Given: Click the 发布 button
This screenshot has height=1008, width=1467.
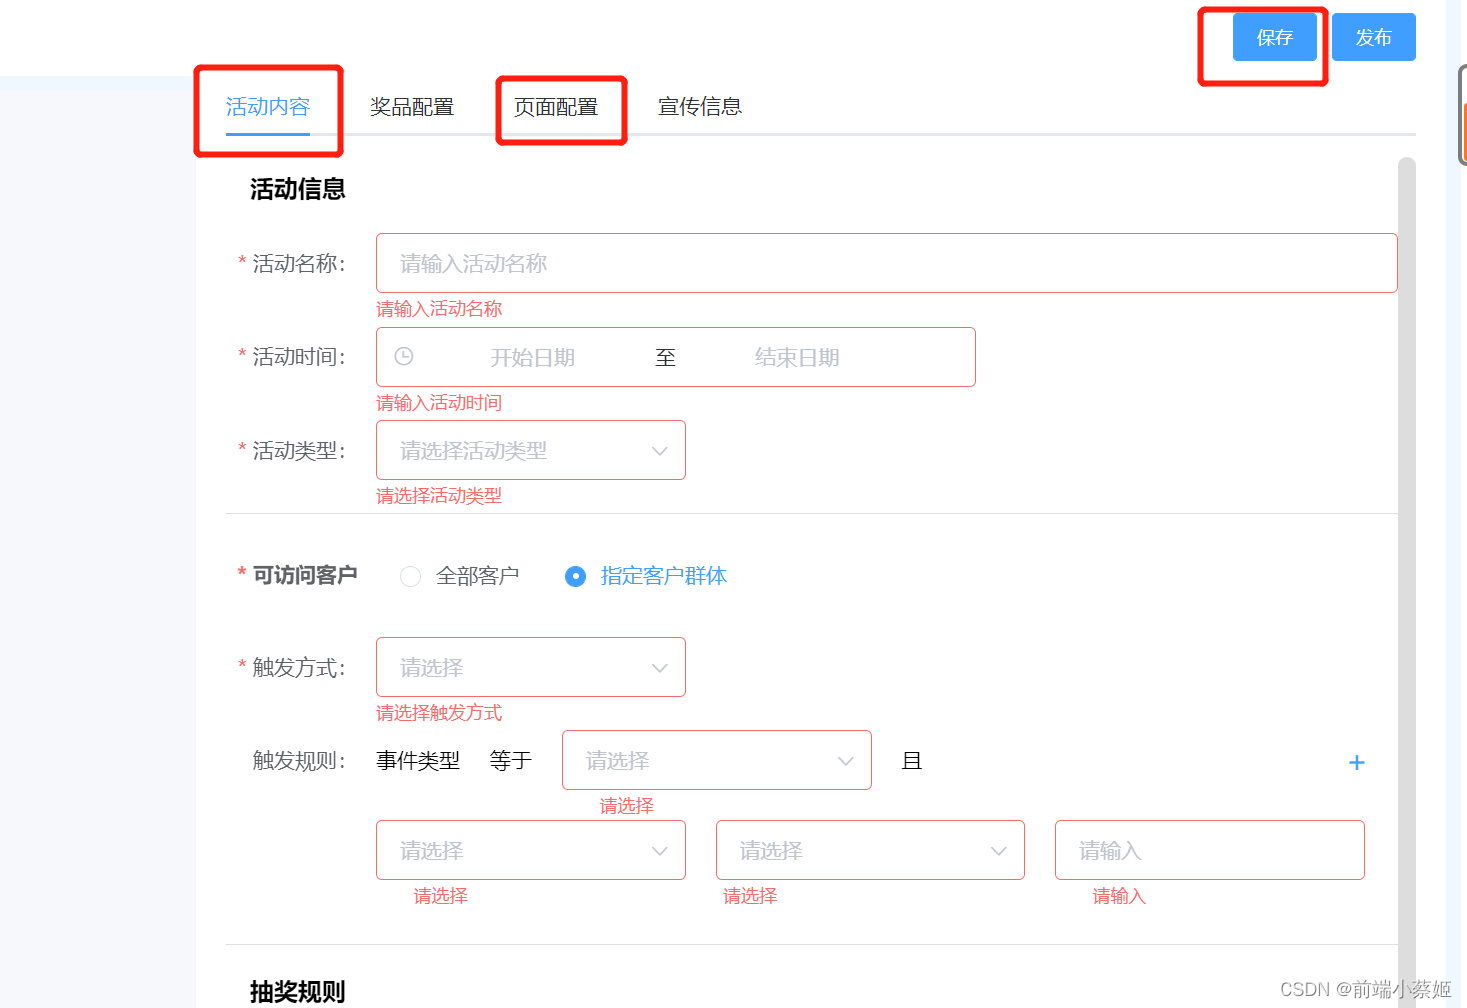Looking at the screenshot, I should click(x=1373, y=37).
